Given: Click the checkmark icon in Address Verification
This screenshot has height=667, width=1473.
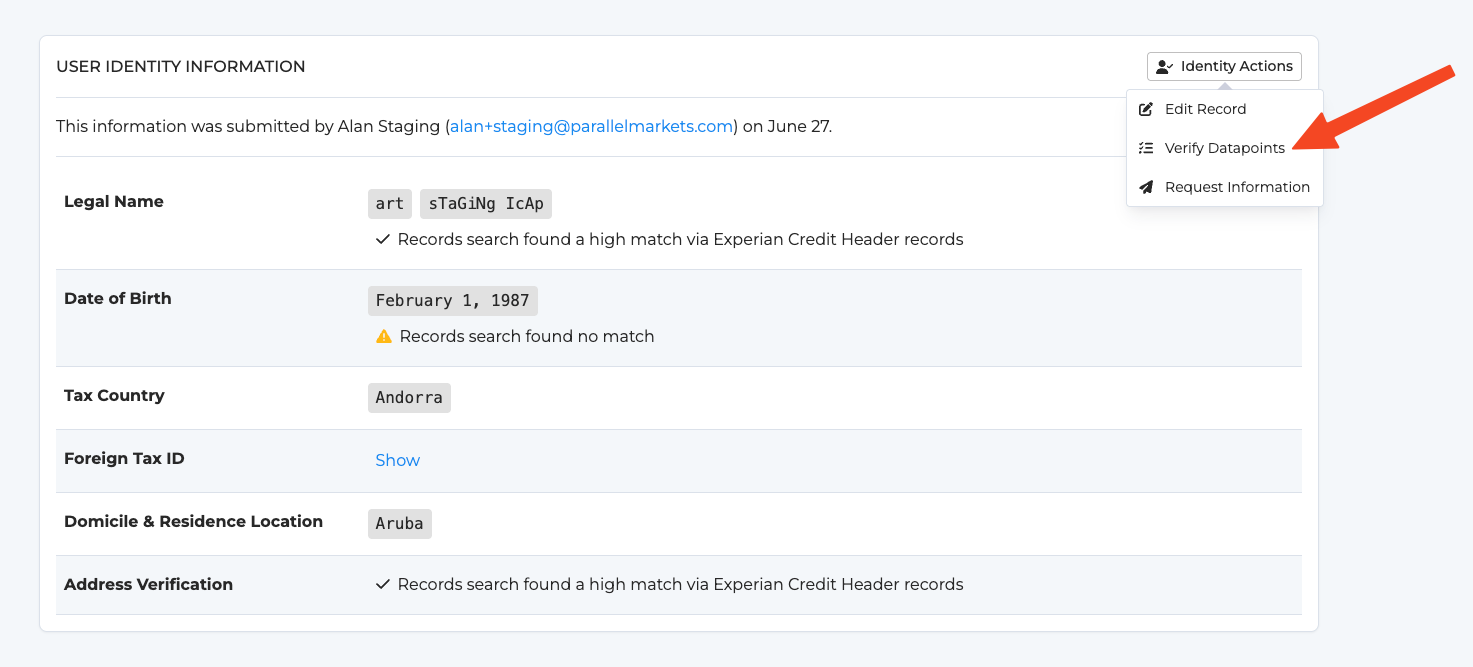Looking at the screenshot, I should coord(382,584).
